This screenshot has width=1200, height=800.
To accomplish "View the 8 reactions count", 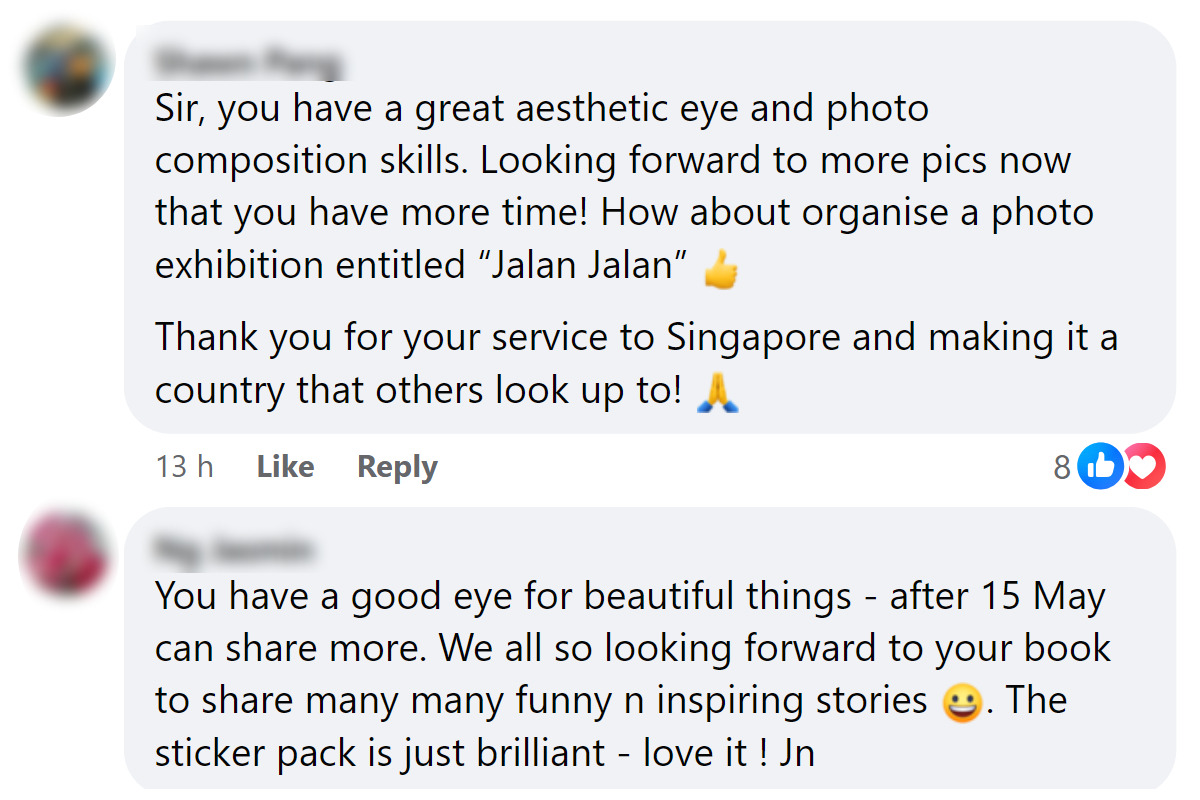I will pos(1062,467).
